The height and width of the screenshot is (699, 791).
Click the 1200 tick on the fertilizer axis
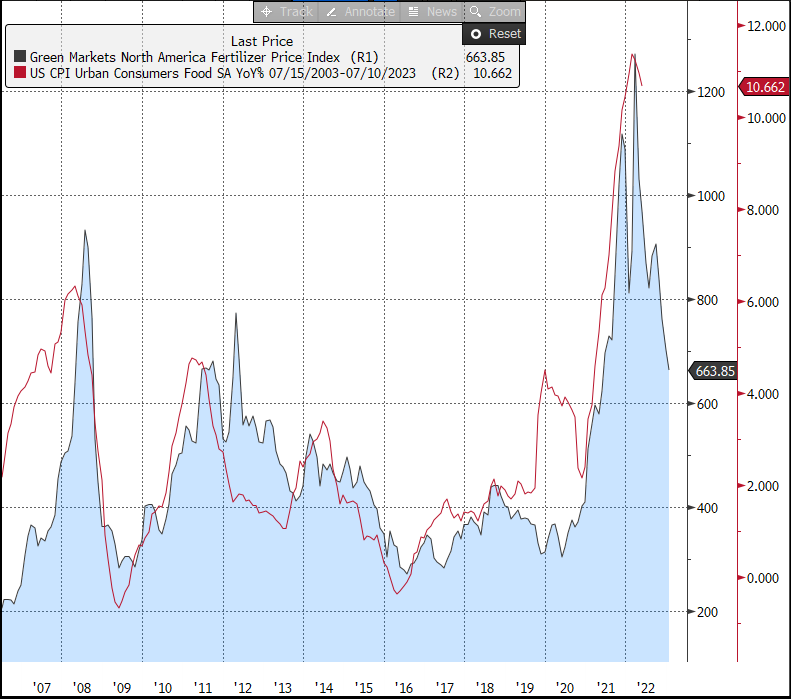711,92
